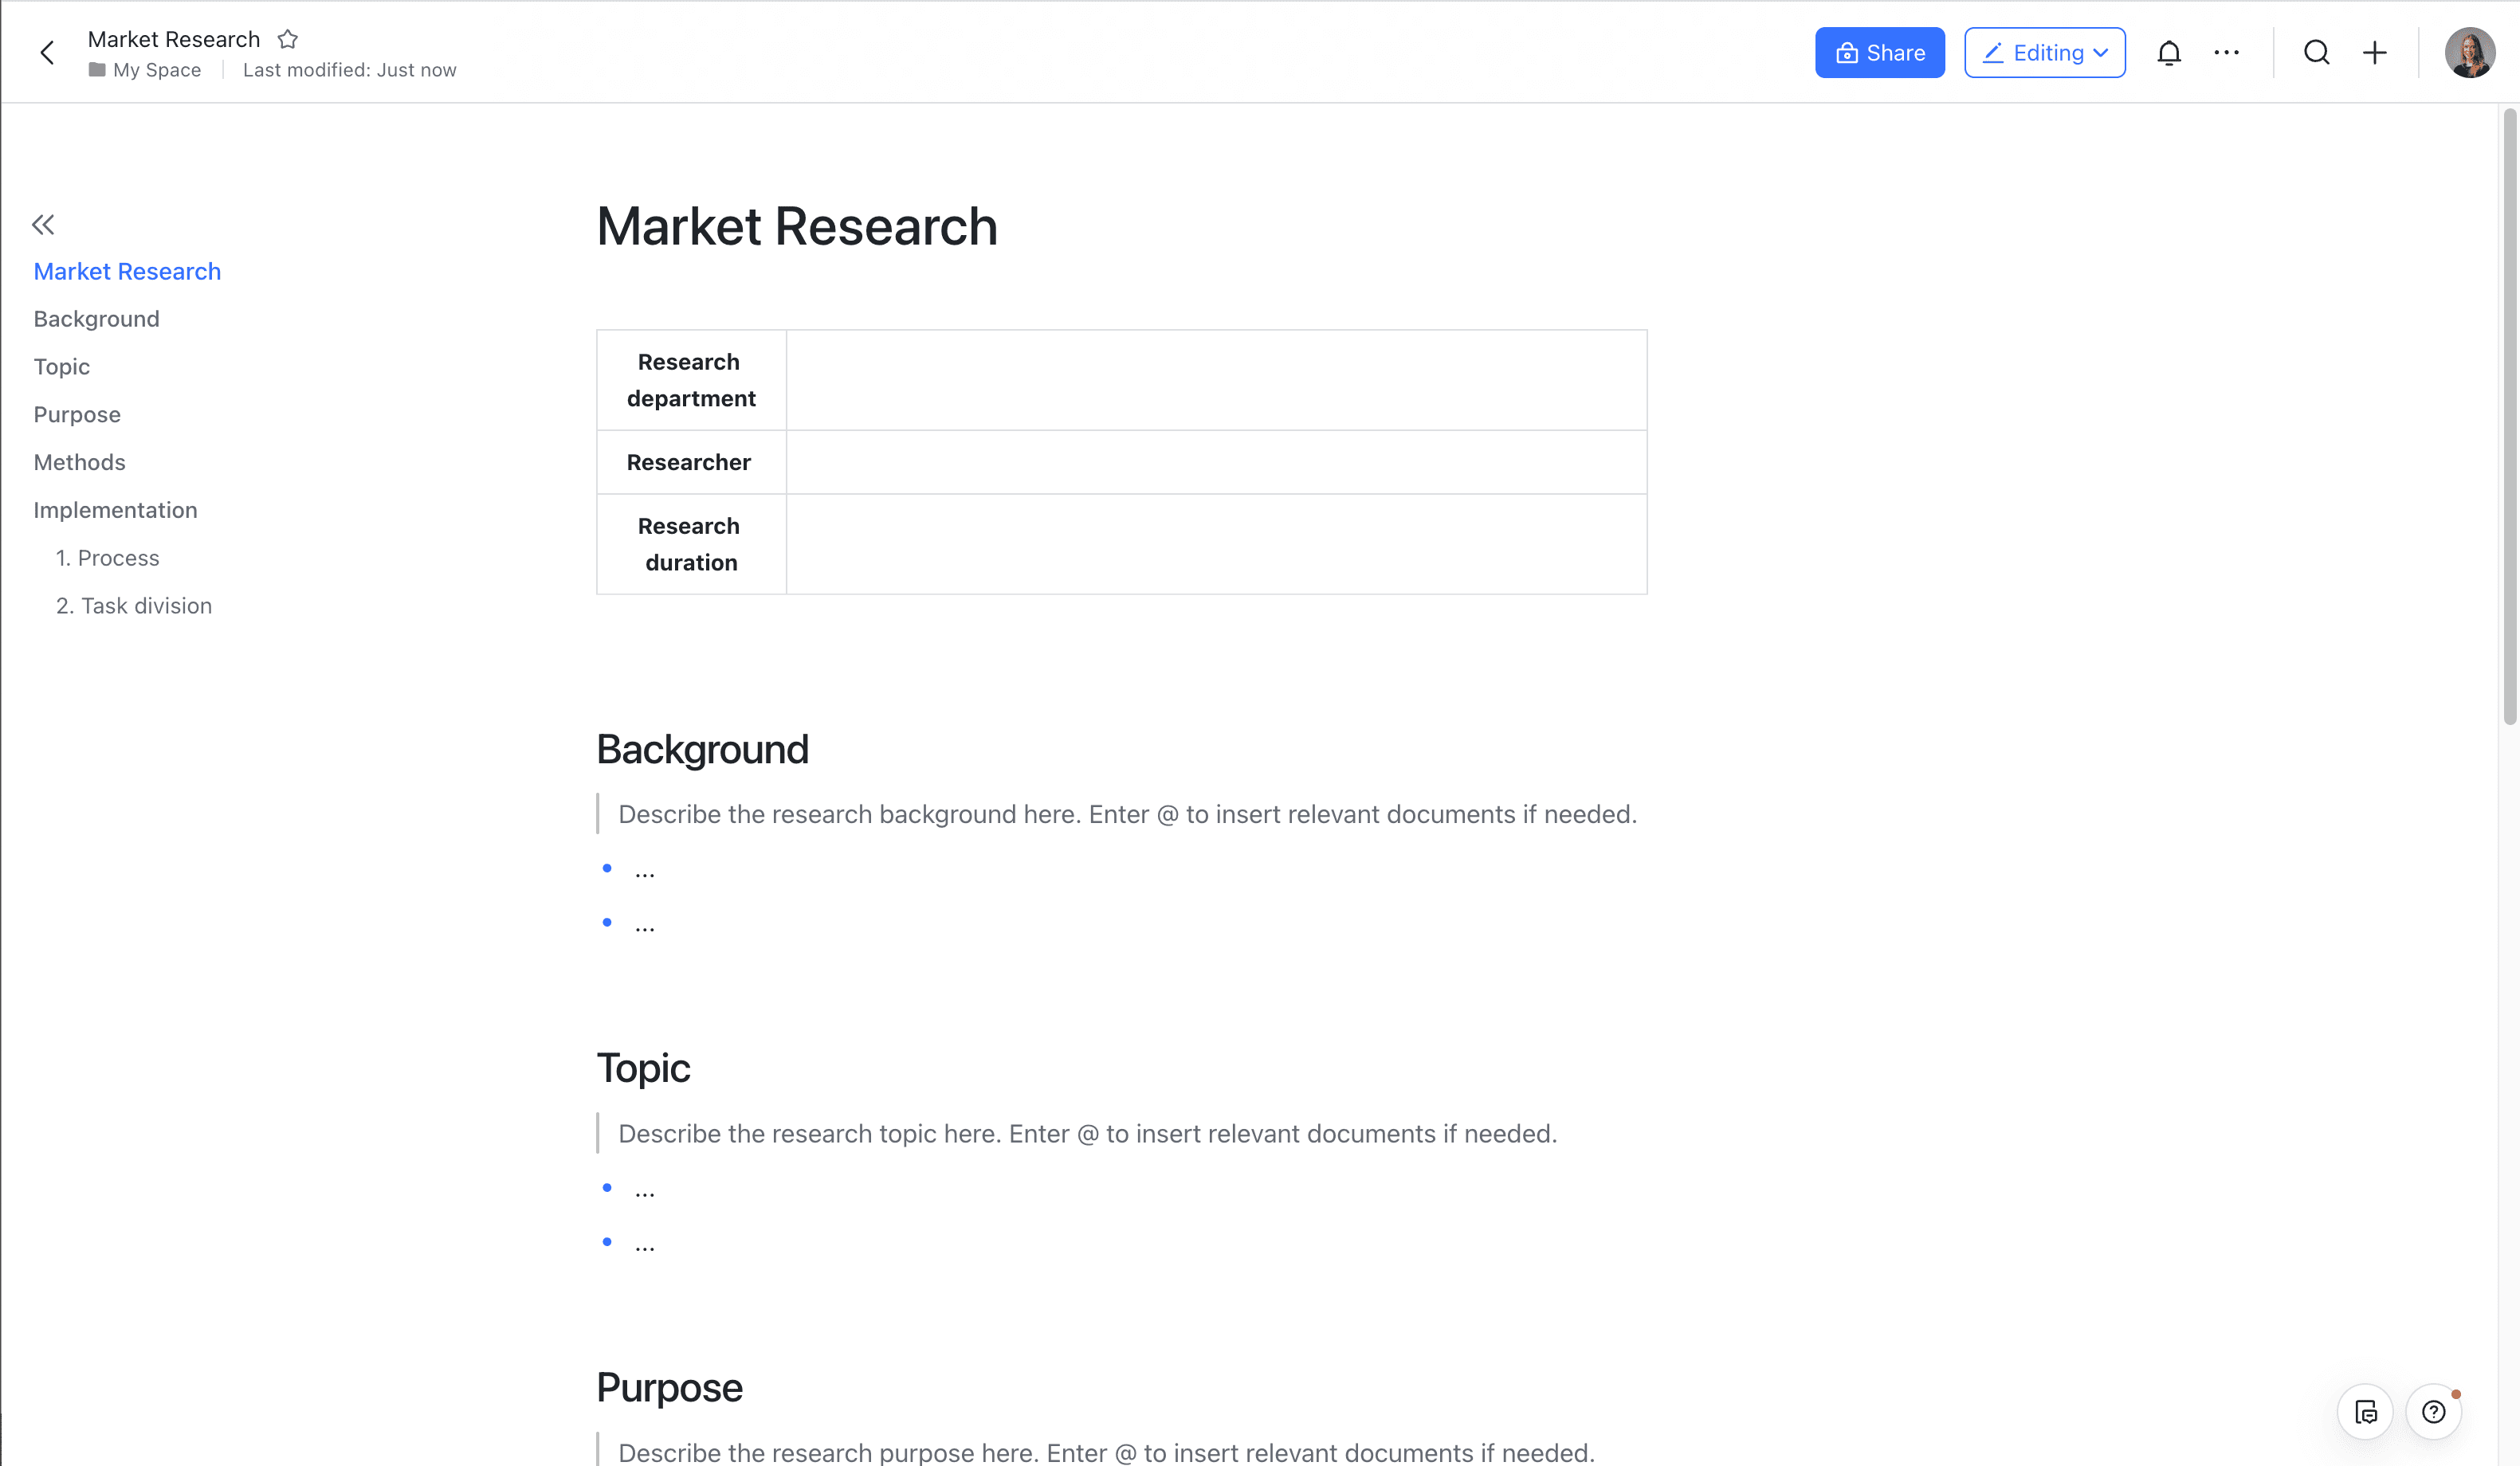This screenshot has width=2520, height=1466.
Task: Click the plus icon to create new
Action: 2374,53
